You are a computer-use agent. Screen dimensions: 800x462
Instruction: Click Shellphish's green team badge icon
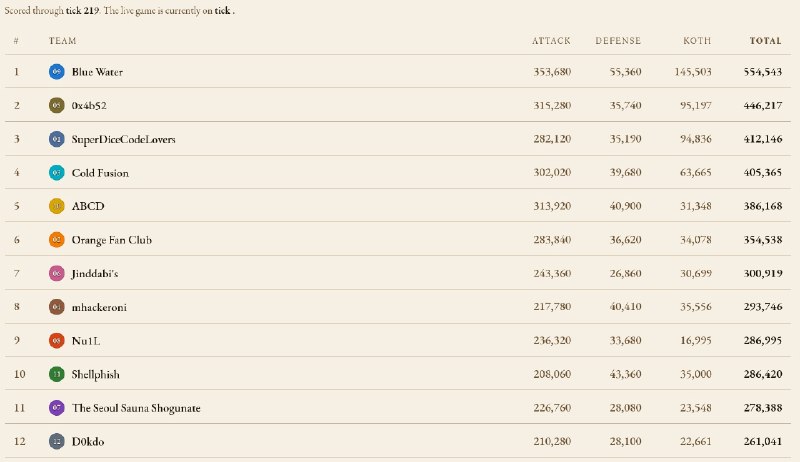coord(57,374)
